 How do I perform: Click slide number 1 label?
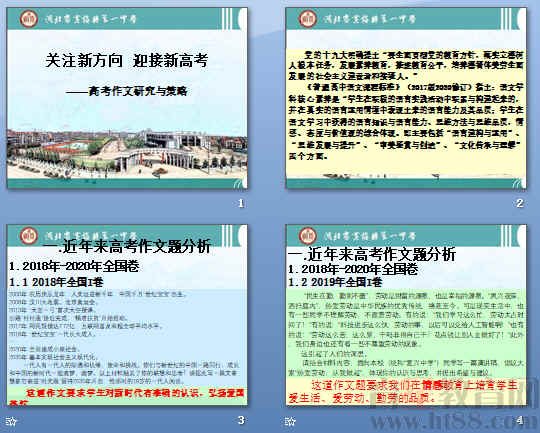pos(241,203)
